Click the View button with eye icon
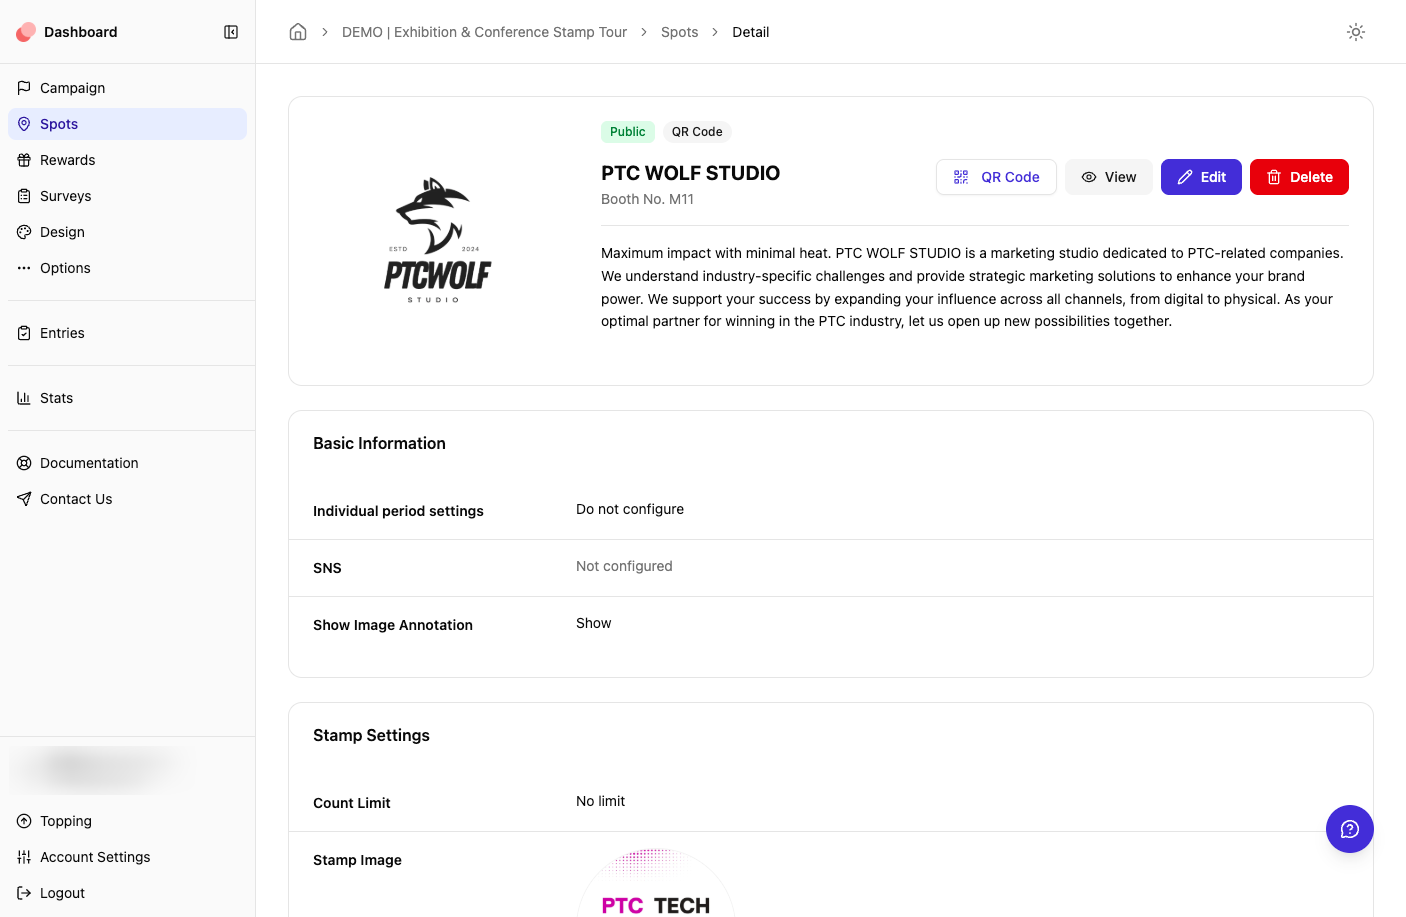1406x917 pixels. [x=1109, y=177]
